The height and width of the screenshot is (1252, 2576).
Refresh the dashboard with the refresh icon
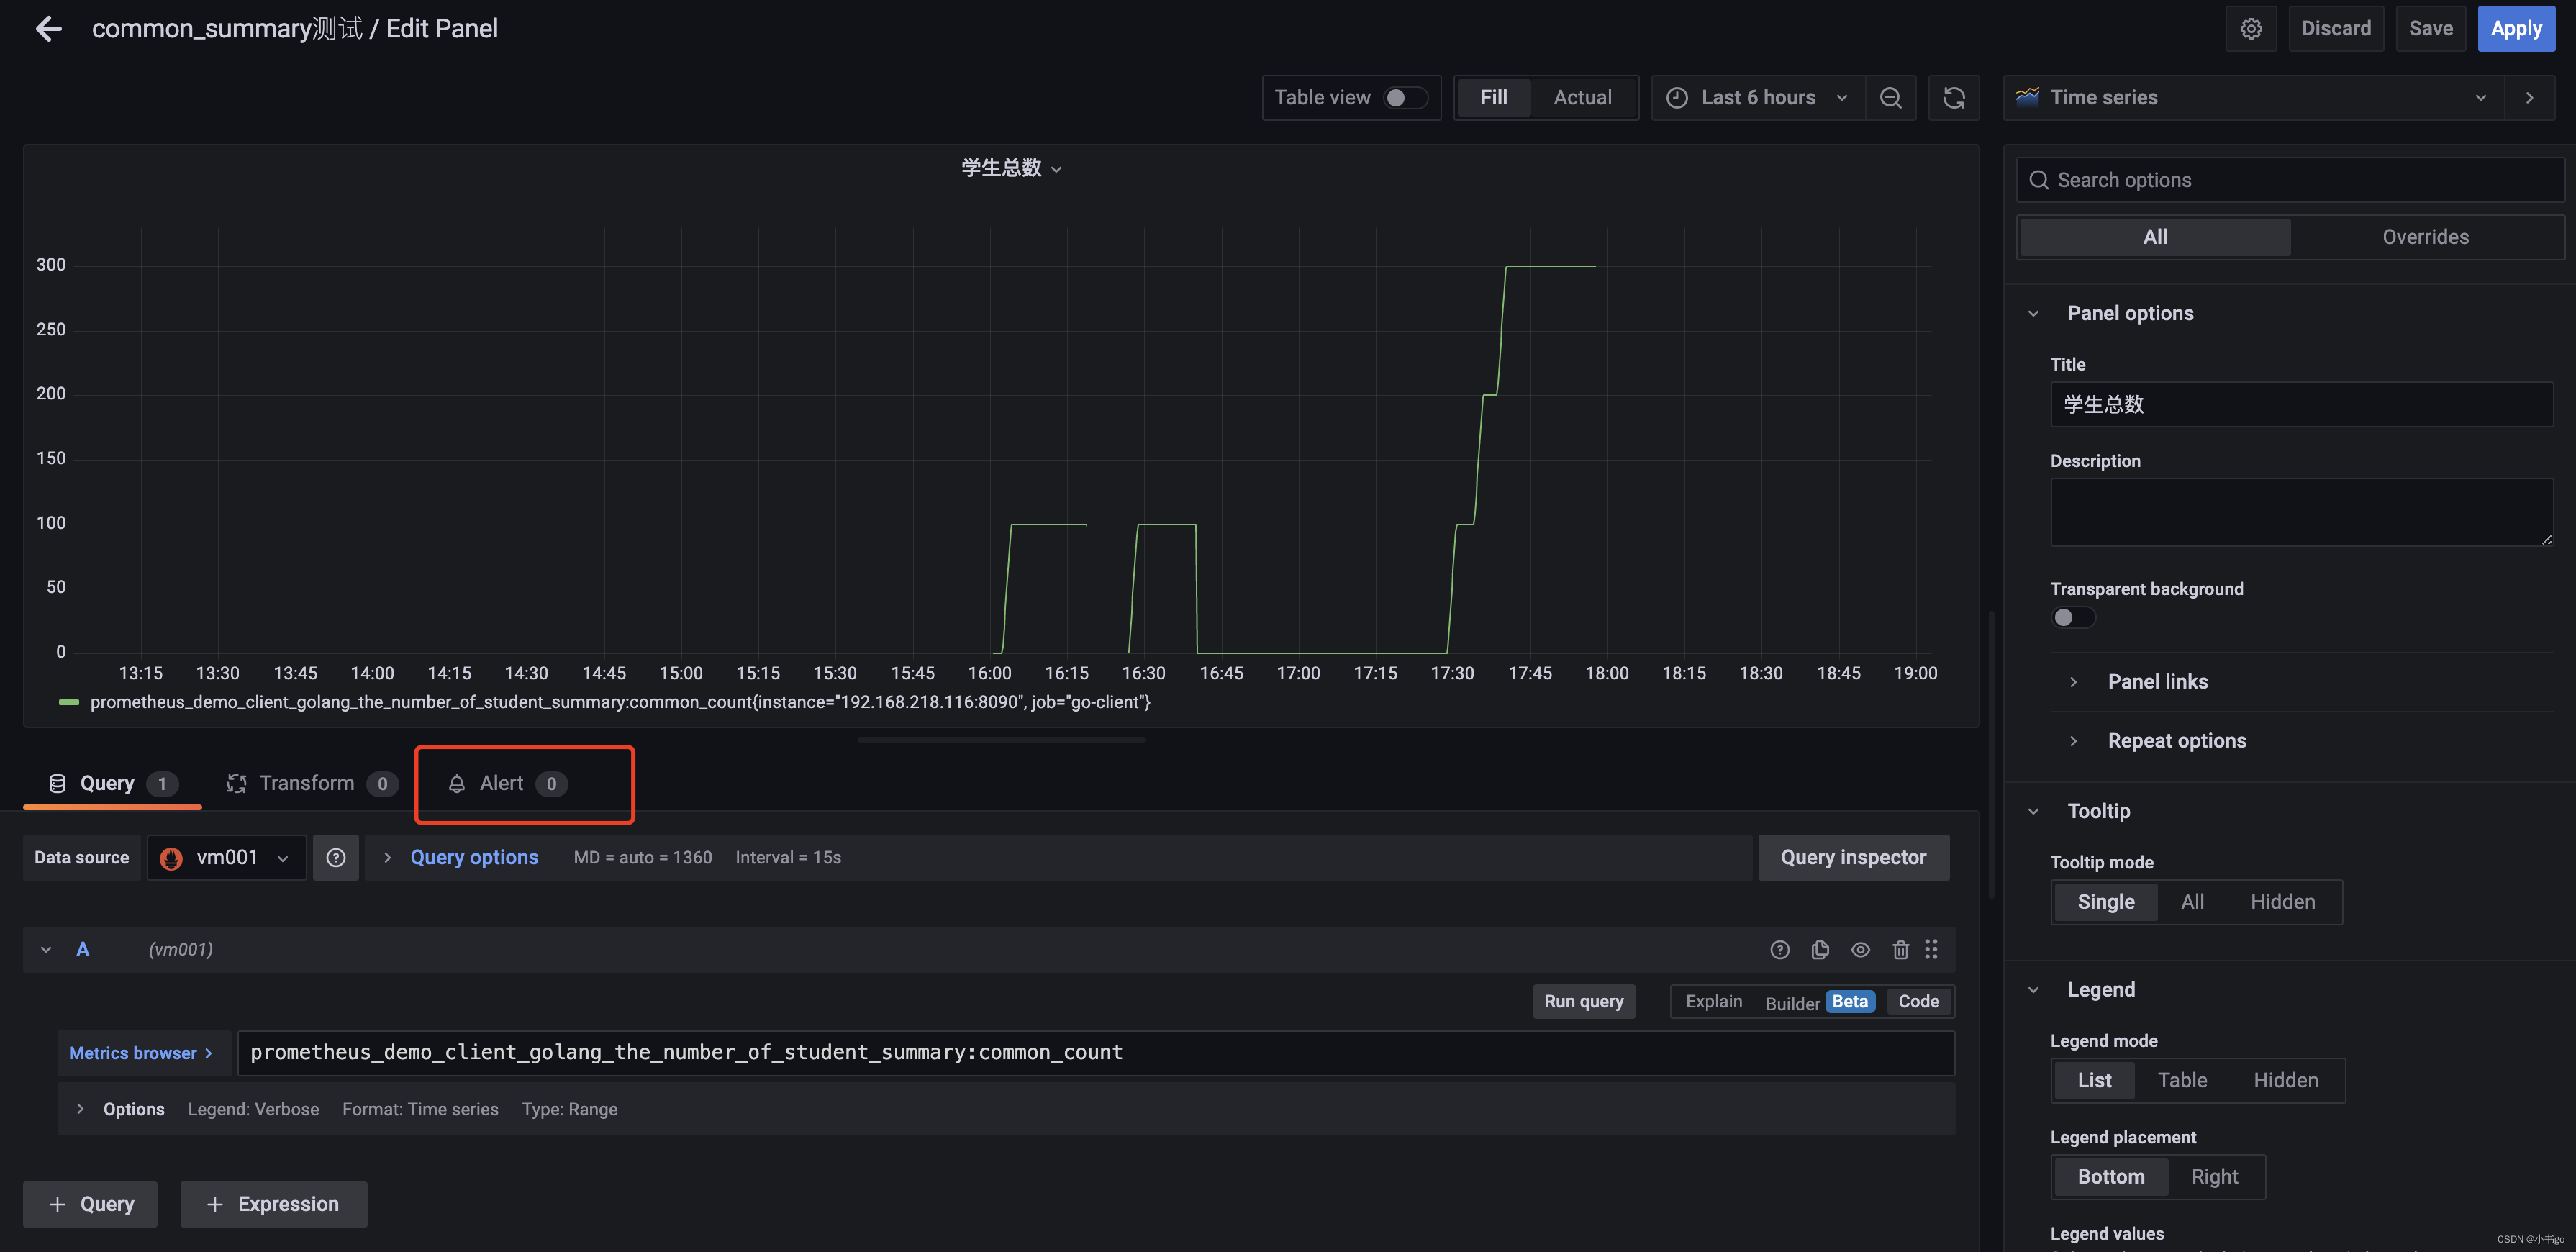[x=1953, y=98]
